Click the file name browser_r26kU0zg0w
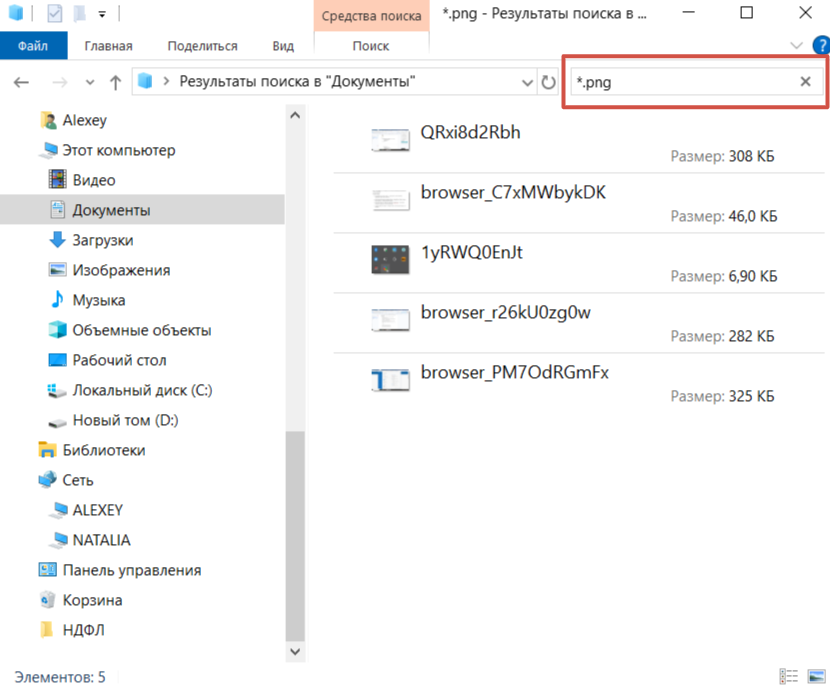Viewport: 830px width, 692px height. click(x=506, y=313)
